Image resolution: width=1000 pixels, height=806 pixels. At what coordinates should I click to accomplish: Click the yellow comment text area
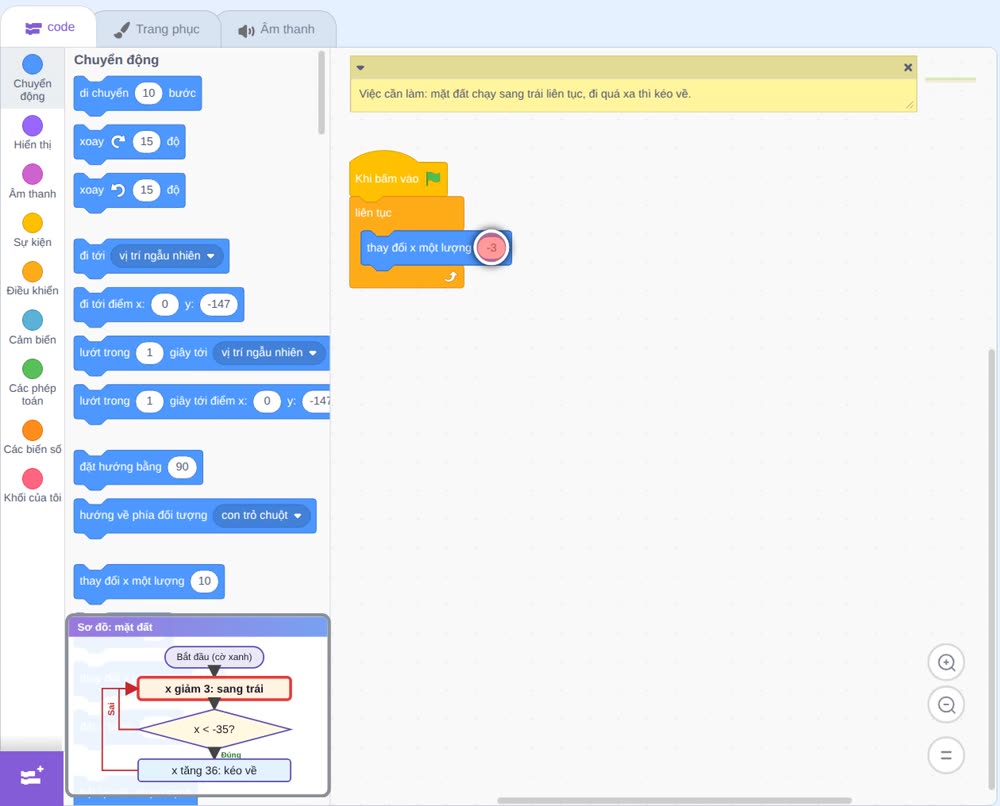[633, 95]
